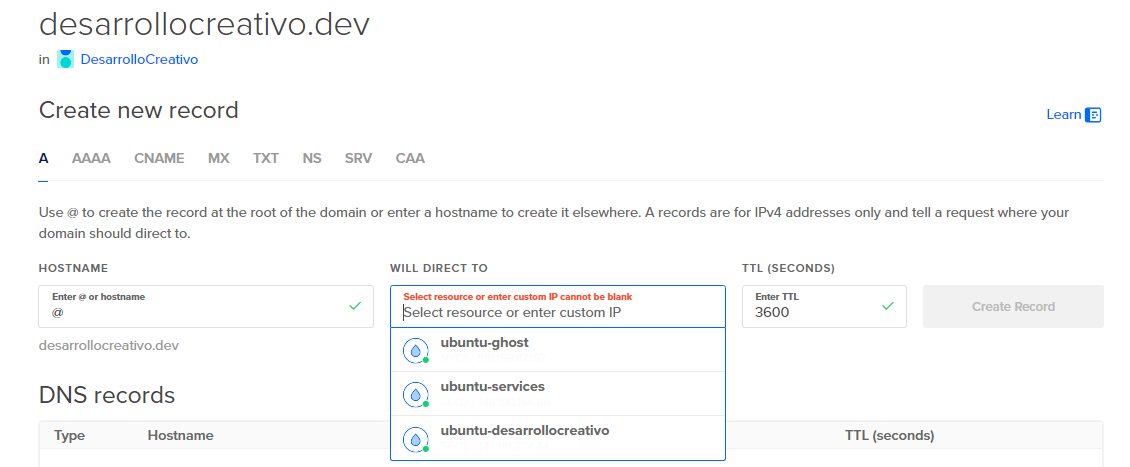Open the TXT record tab

click(x=266, y=158)
